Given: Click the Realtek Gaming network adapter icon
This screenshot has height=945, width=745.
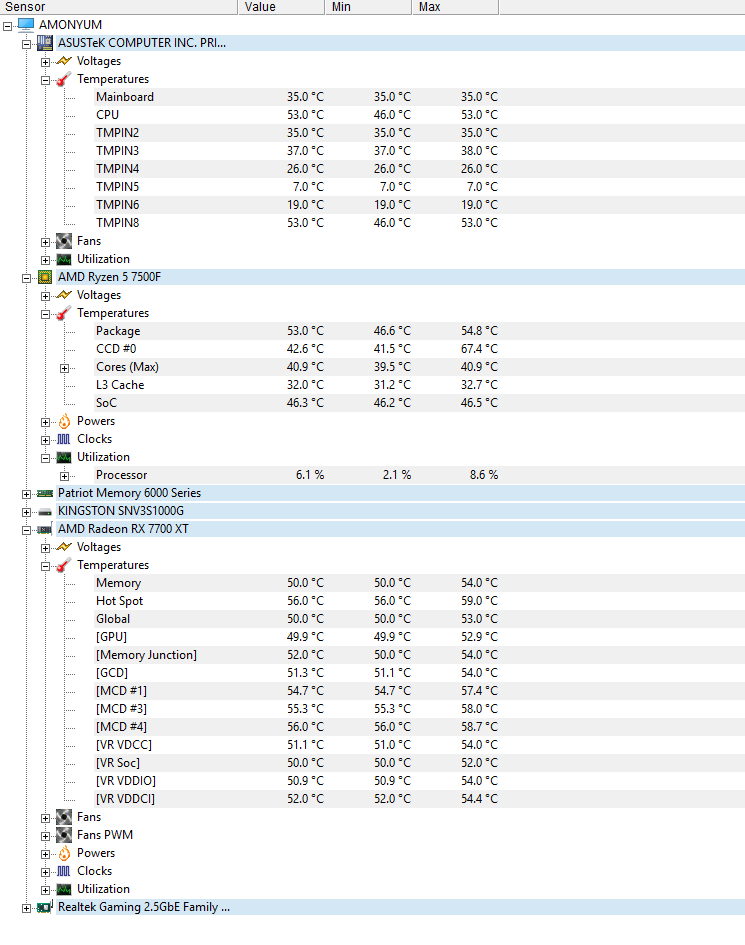Looking at the screenshot, I should coord(45,907).
